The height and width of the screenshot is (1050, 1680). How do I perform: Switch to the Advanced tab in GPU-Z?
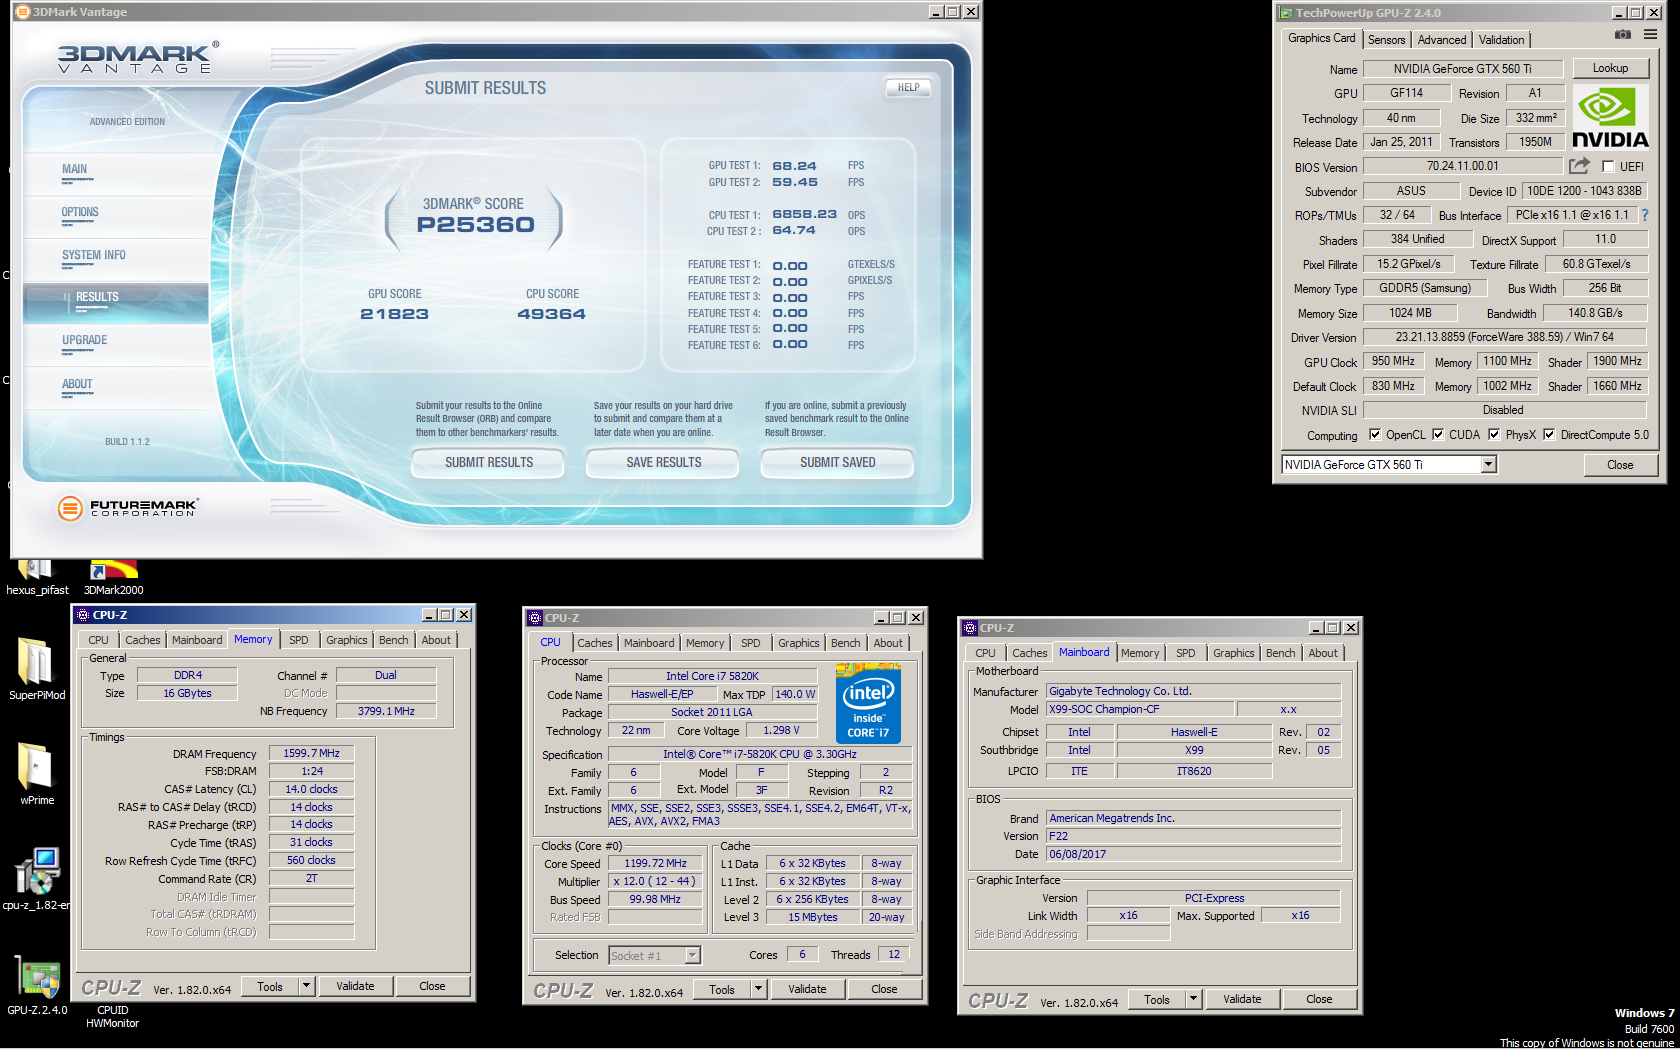pyautogui.click(x=1442, y=40)
